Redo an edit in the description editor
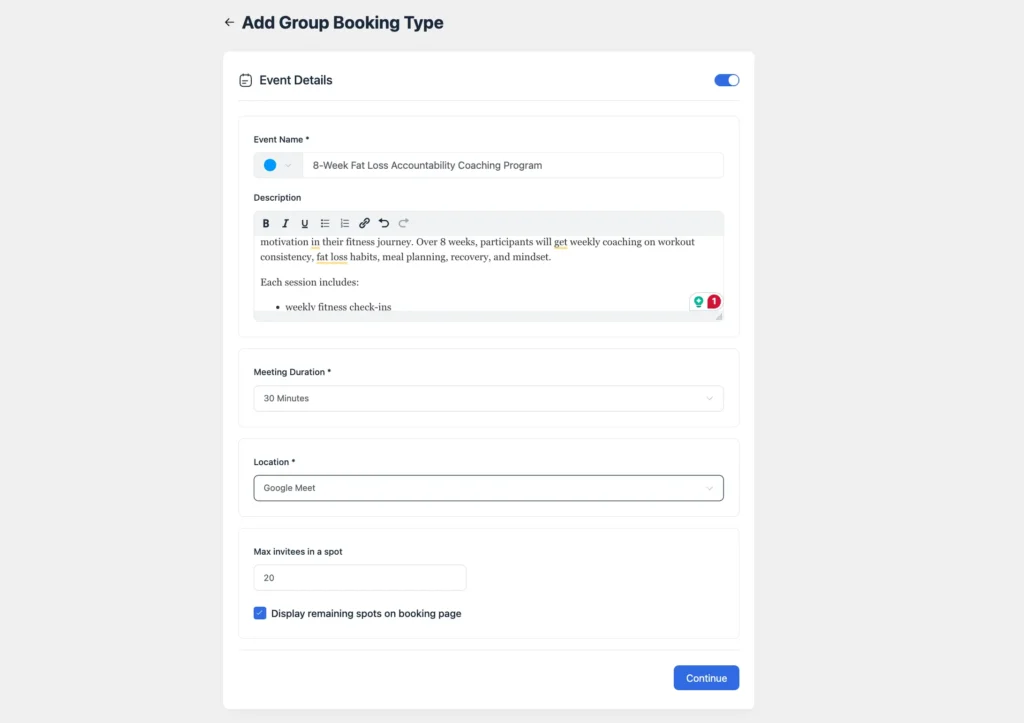 click(403, 223)
